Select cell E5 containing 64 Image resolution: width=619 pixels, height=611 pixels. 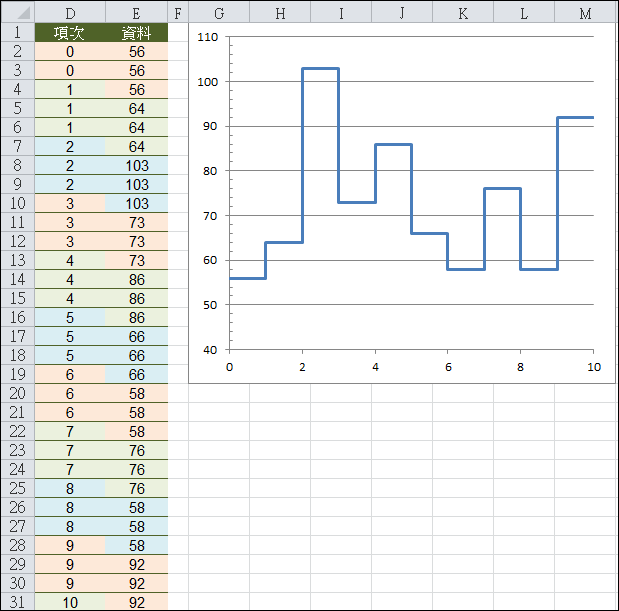coord(136,108)
